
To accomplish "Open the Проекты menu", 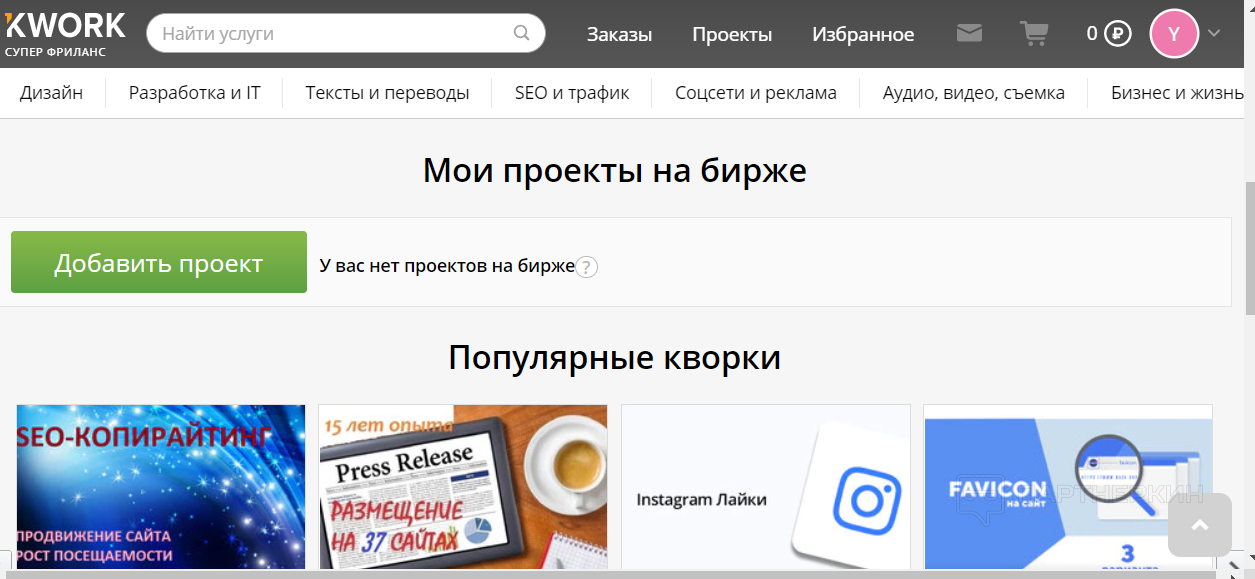I will pos(732,34).
